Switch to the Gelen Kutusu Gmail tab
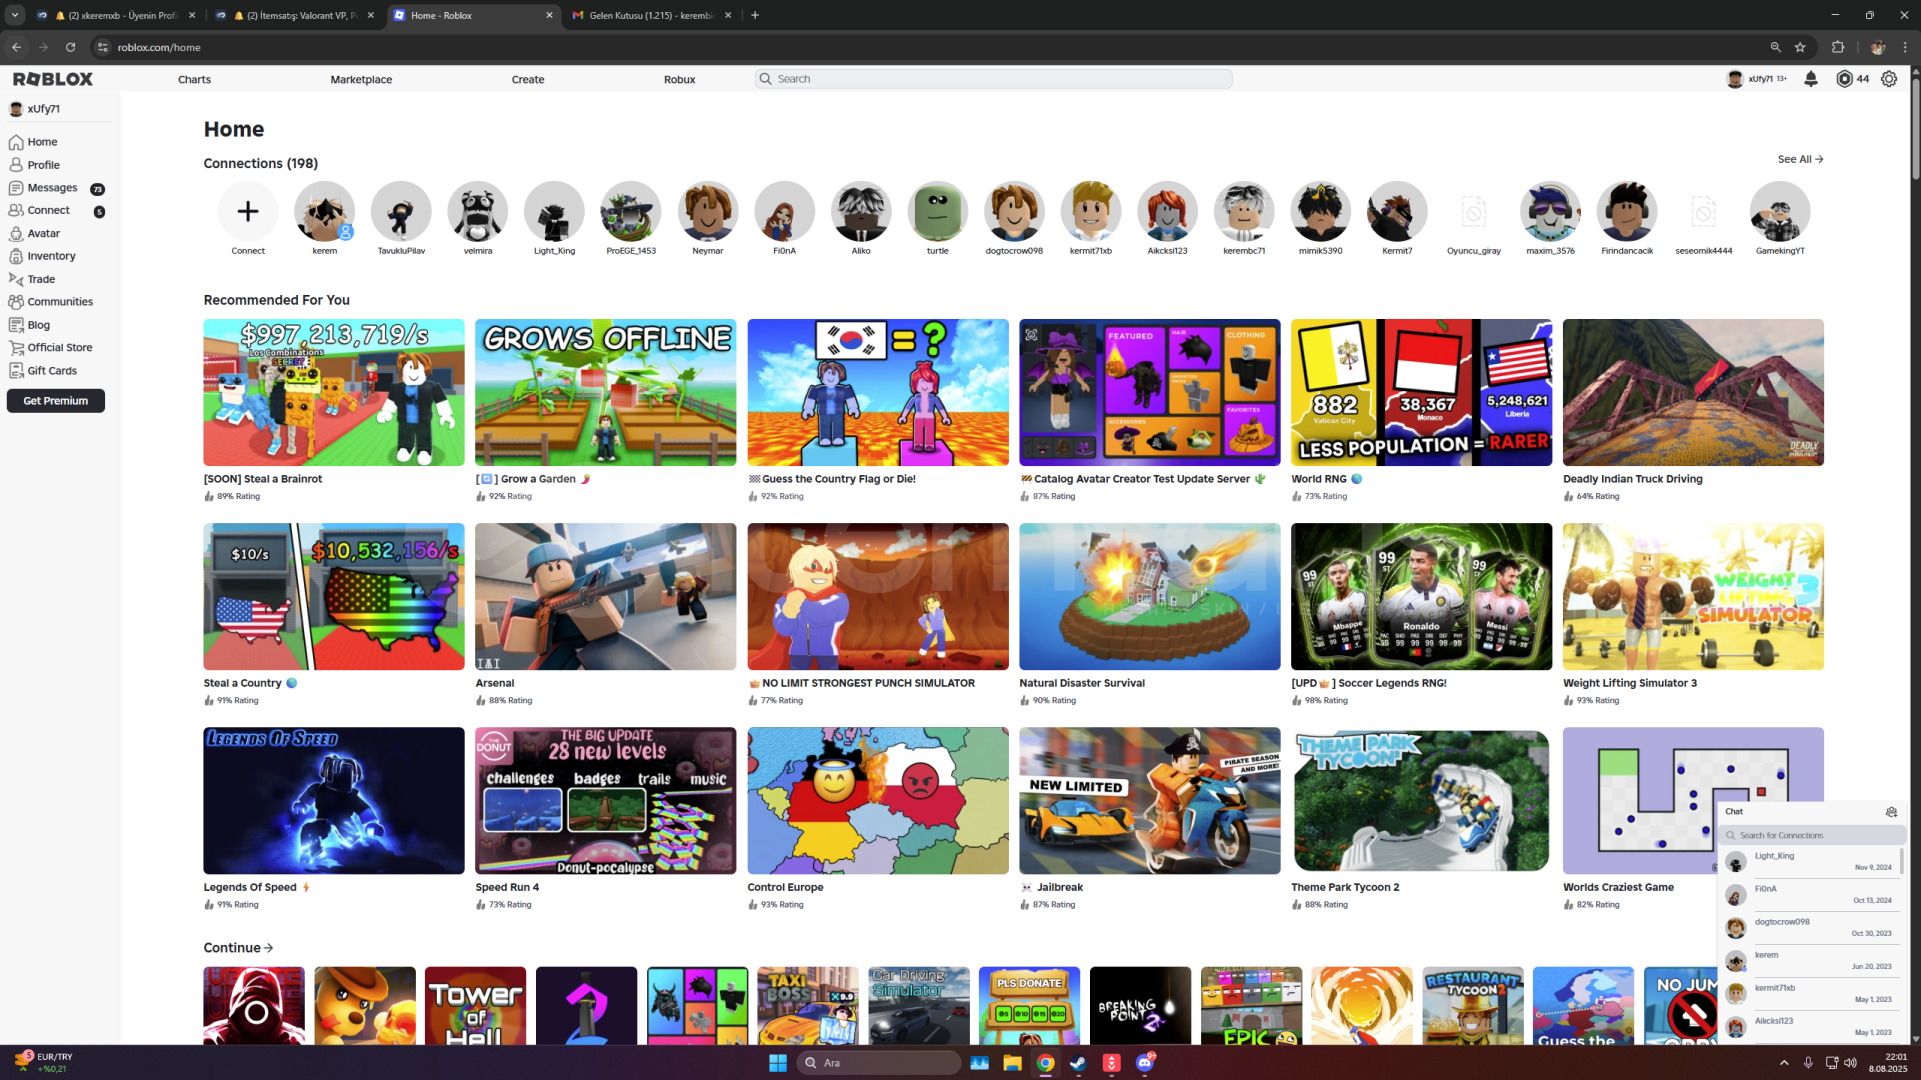 652,15
